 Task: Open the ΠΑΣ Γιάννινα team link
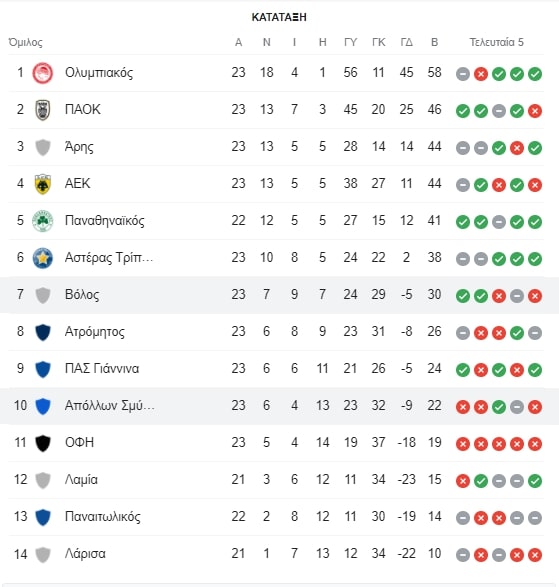pyautogui.click(x=102, y=368)
